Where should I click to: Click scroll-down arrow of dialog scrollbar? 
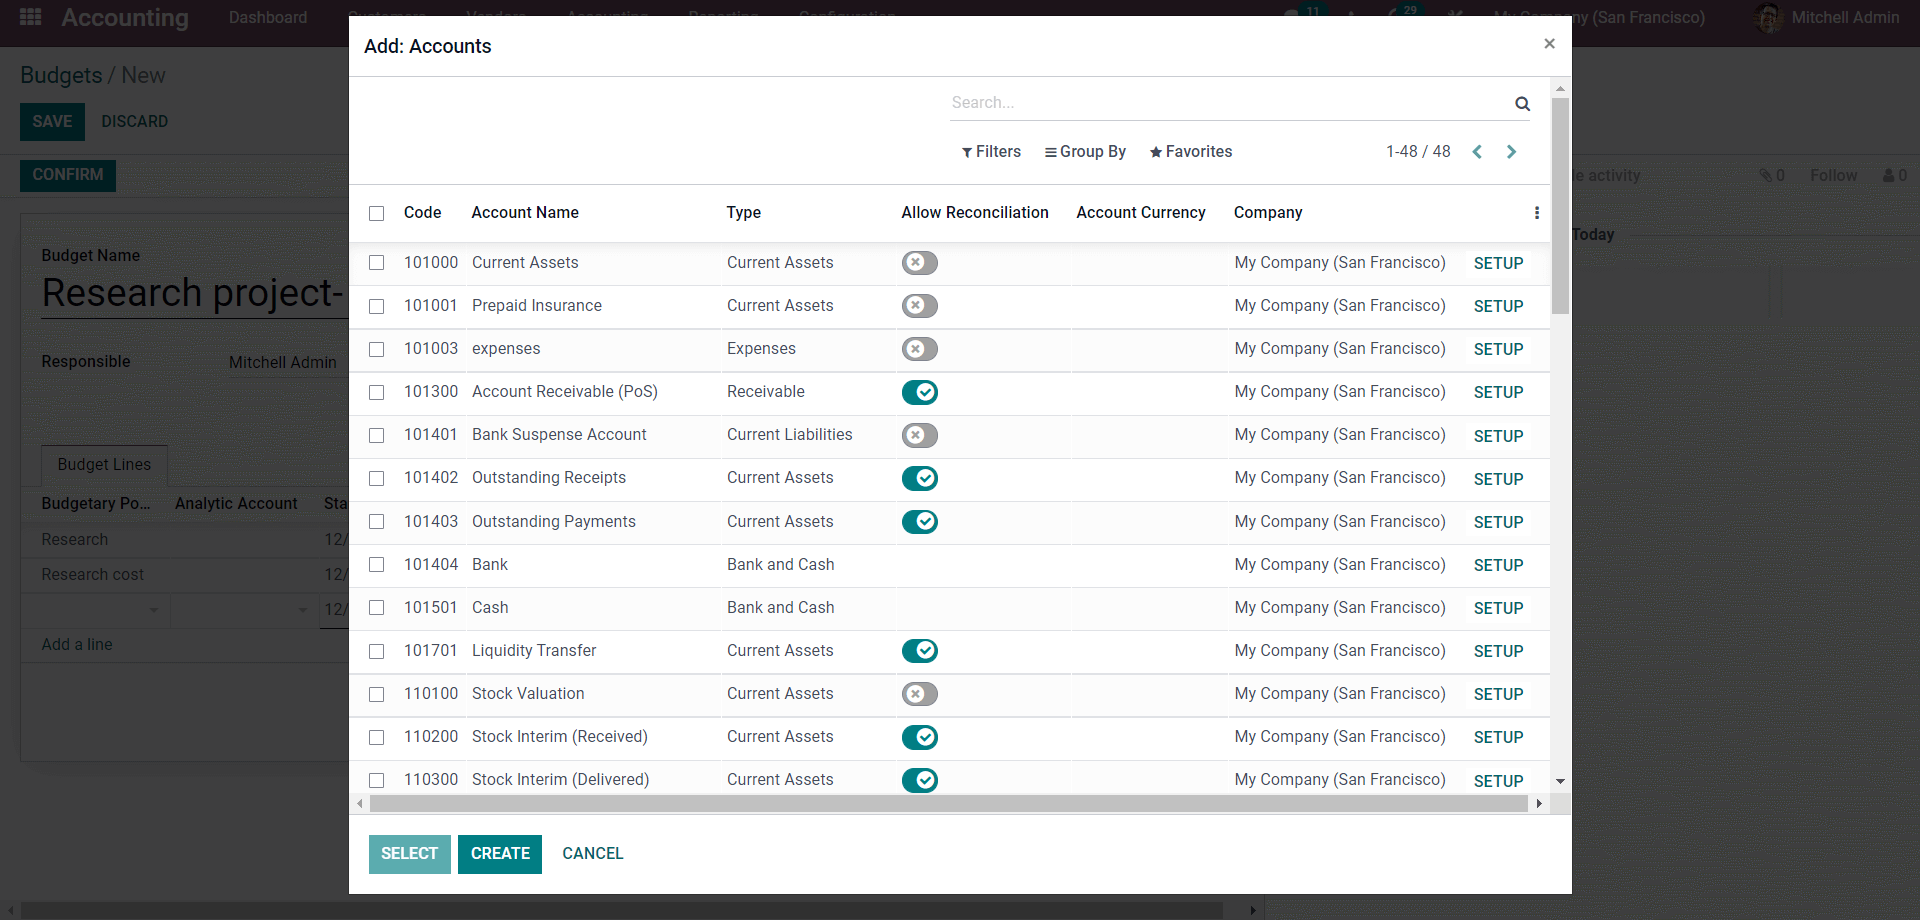(1560, 781)
